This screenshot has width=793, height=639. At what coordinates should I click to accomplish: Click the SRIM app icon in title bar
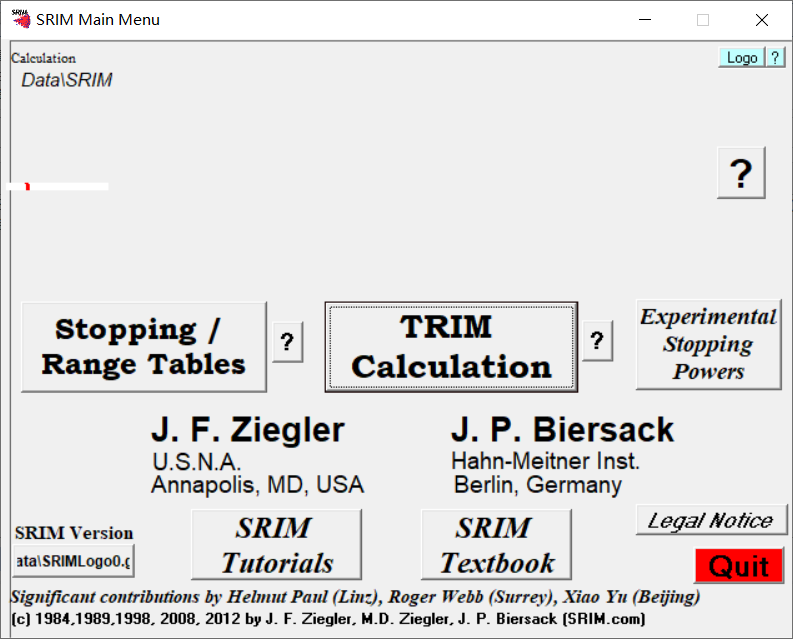(21, 19)
